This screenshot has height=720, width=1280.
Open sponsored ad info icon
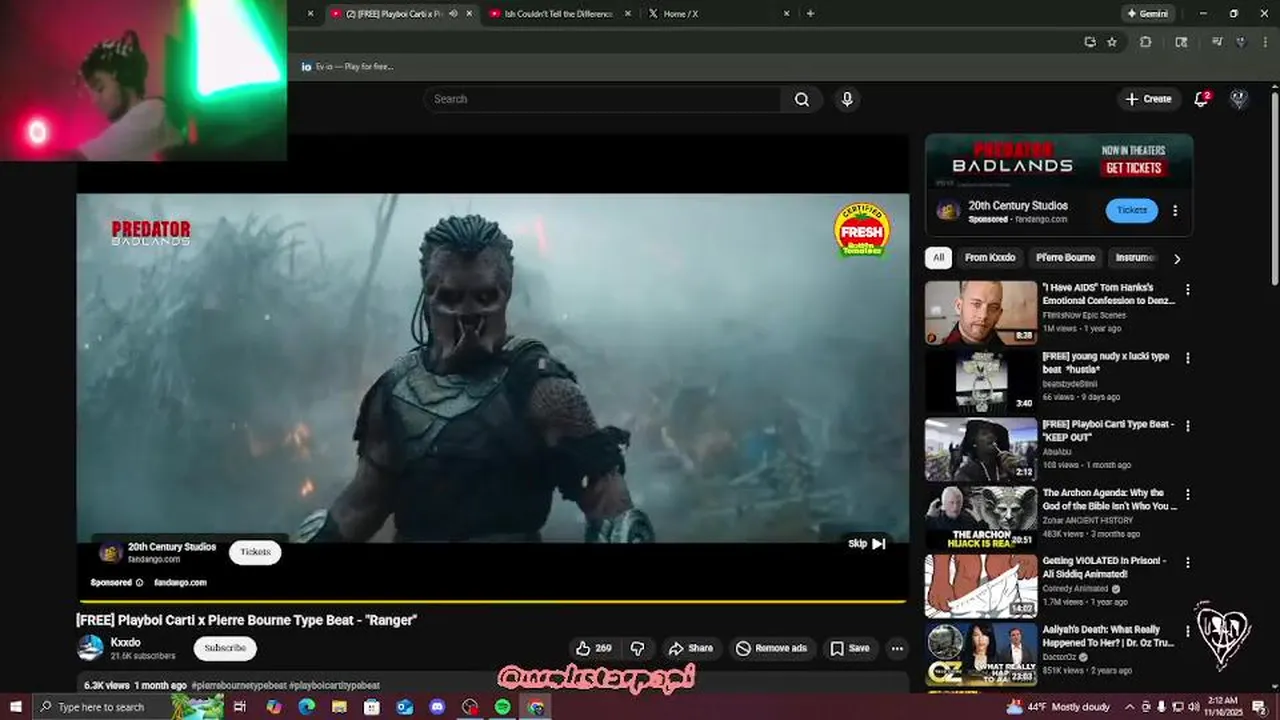click(139, 583)
